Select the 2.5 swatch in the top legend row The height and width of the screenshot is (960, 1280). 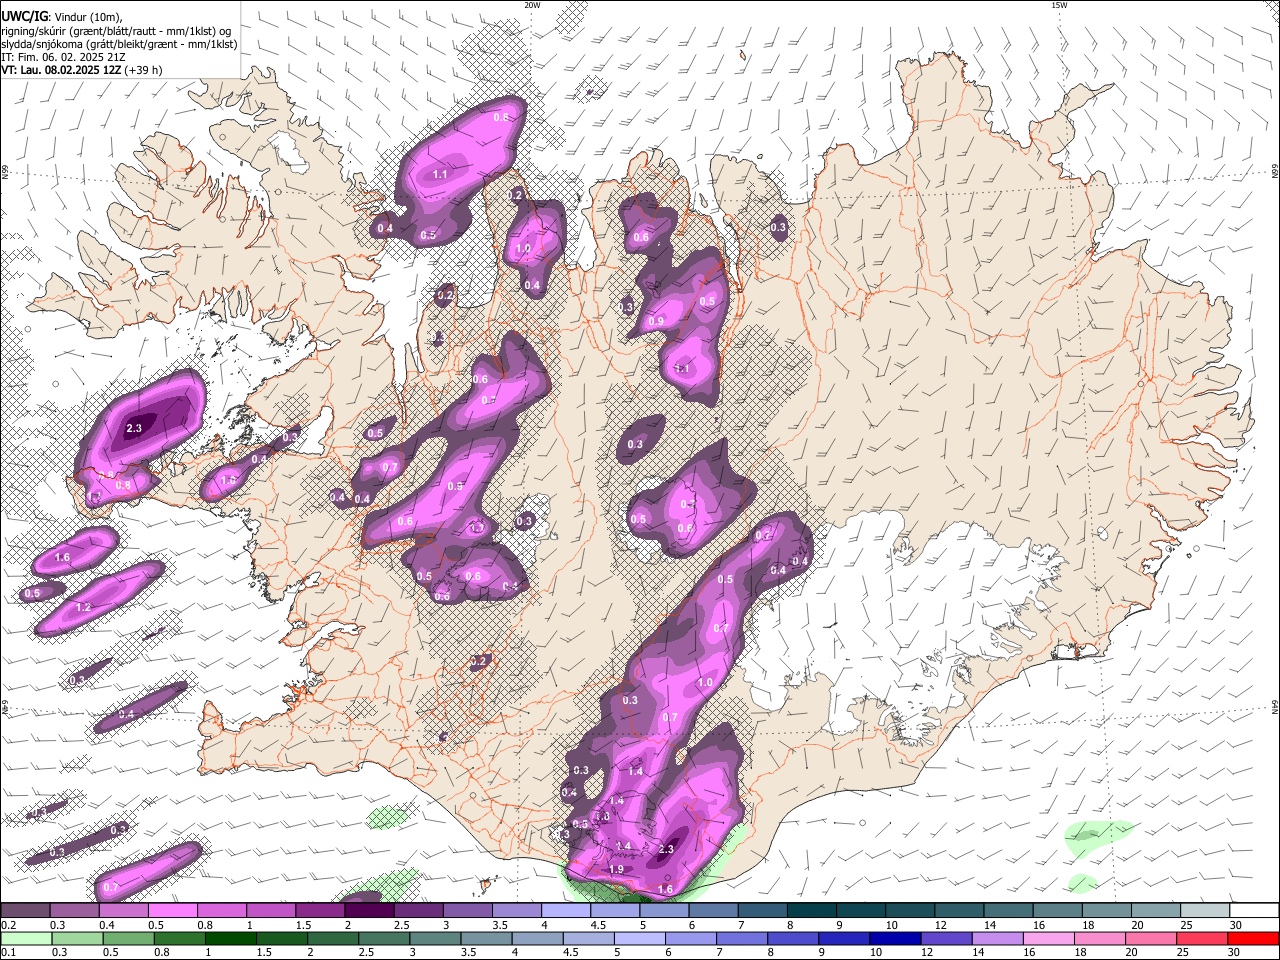pyautogui.click(x=418, y=910)
